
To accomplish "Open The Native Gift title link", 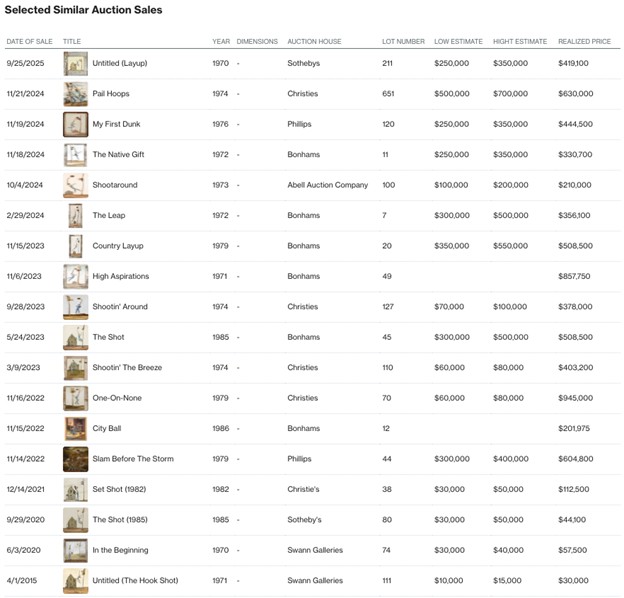I will tap(120, 155).
